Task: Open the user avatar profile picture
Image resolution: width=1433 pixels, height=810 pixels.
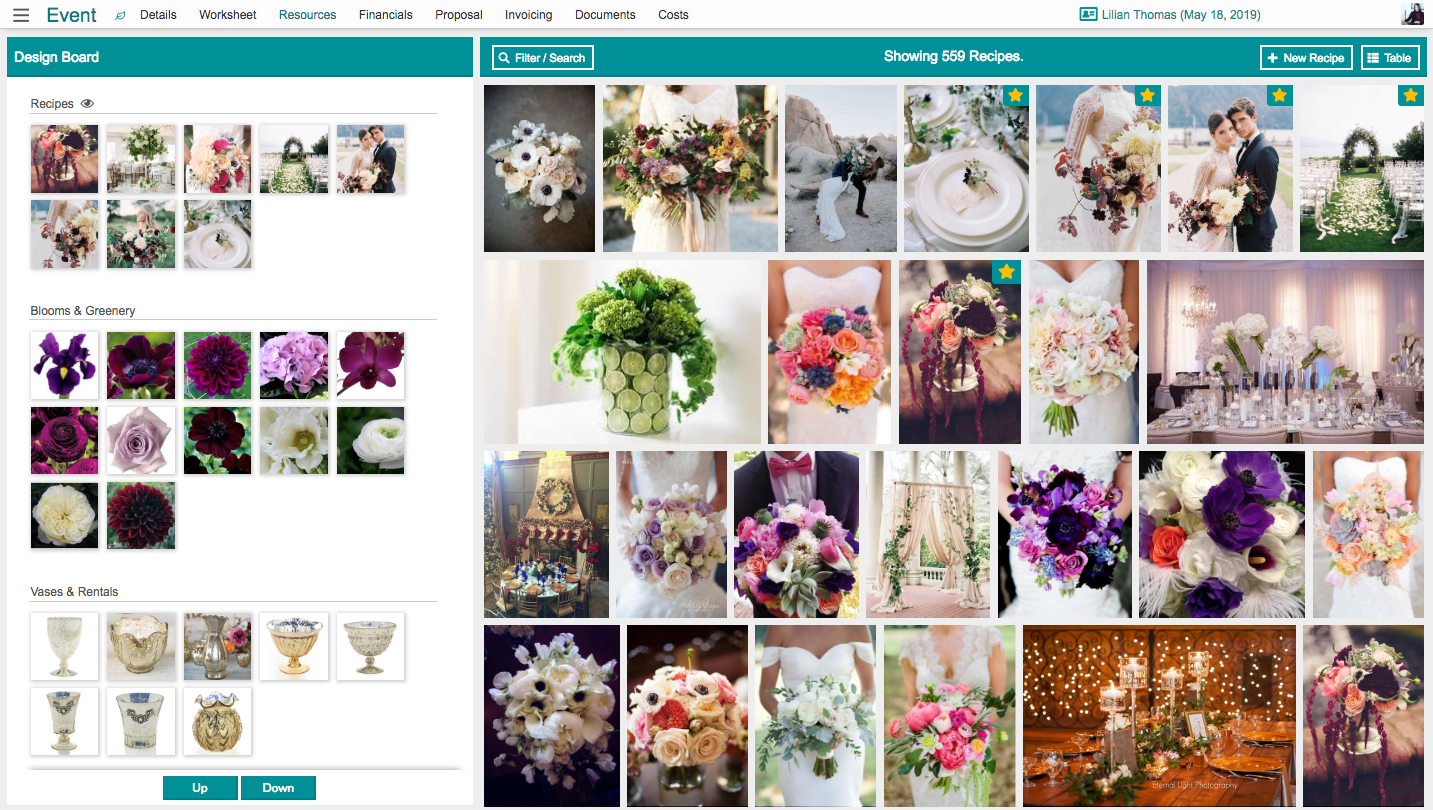Action: [1413, 14]
